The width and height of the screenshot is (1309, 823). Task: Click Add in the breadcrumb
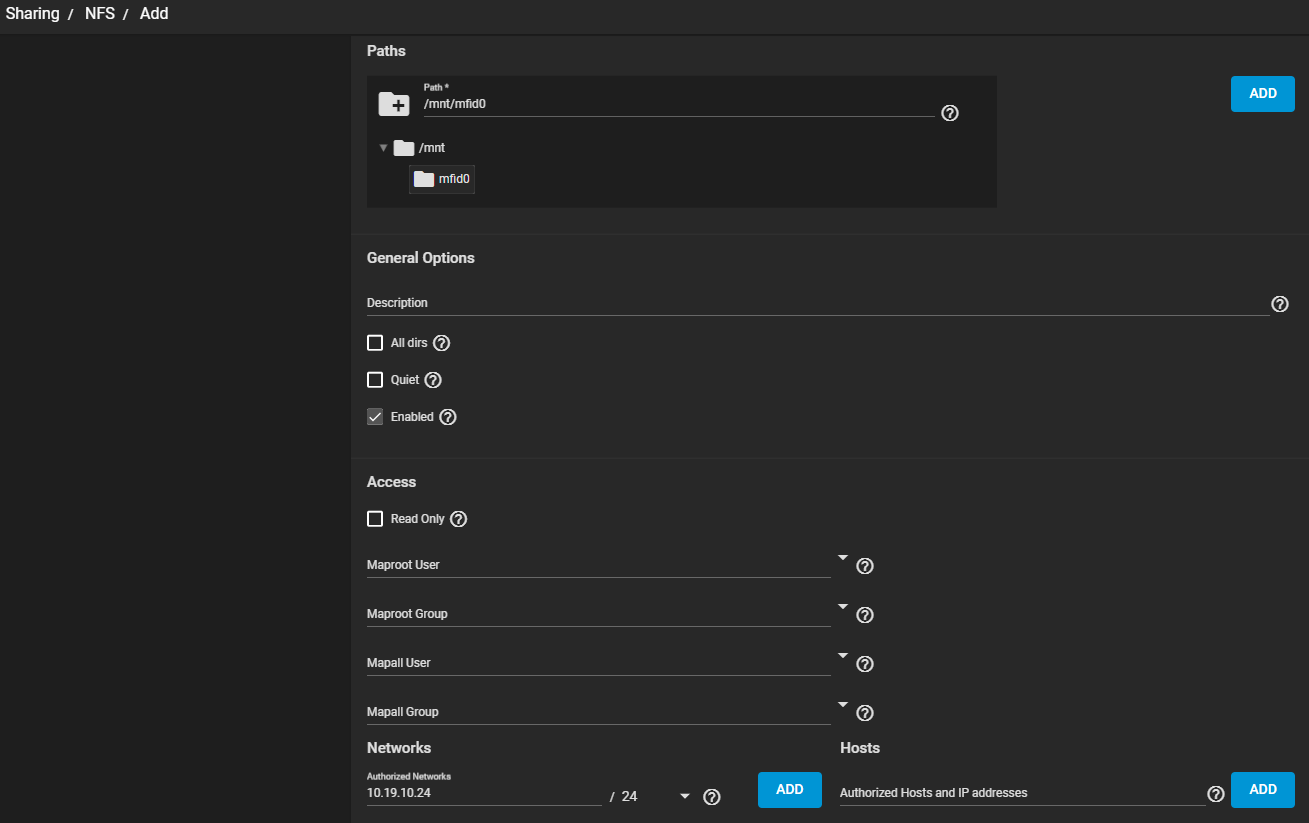point(154,14)
